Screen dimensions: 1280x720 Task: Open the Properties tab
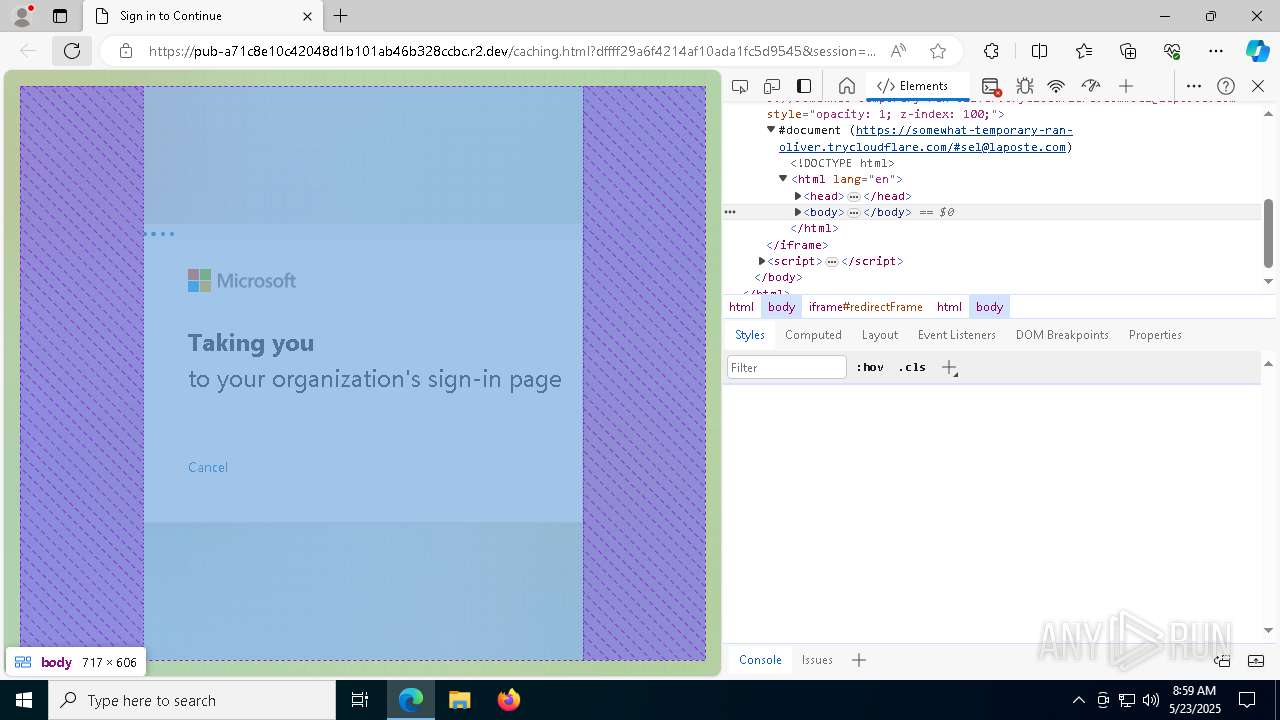point(1155,335)
